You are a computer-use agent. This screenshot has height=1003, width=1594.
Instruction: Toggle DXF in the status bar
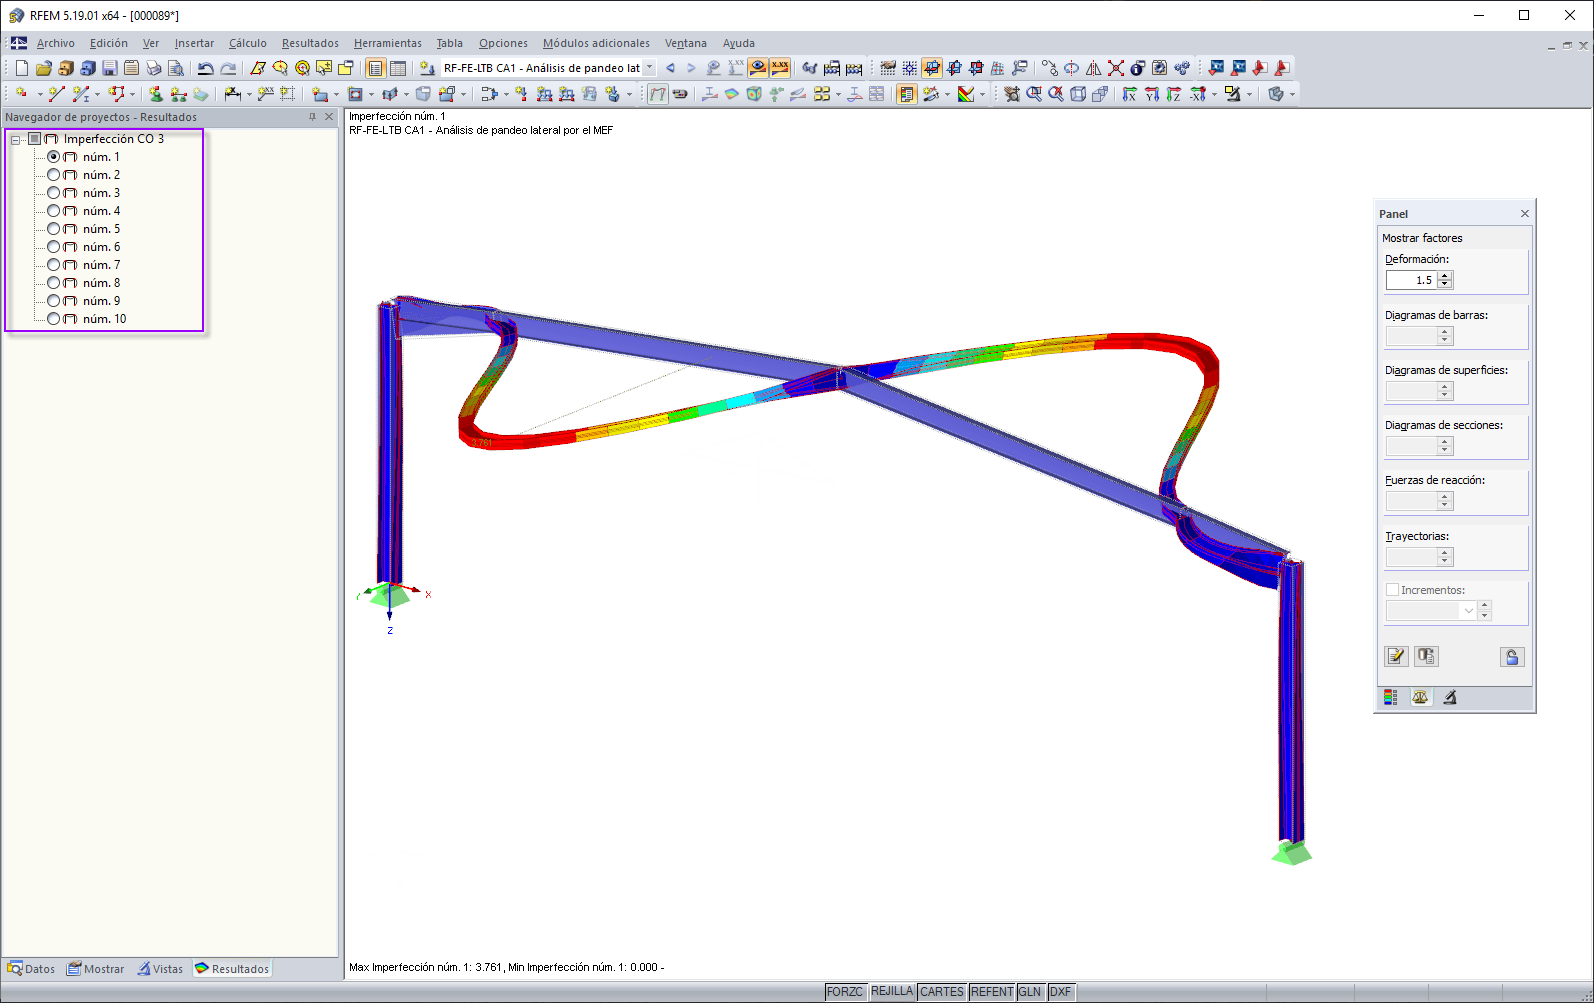click(x=1061, y=992)
